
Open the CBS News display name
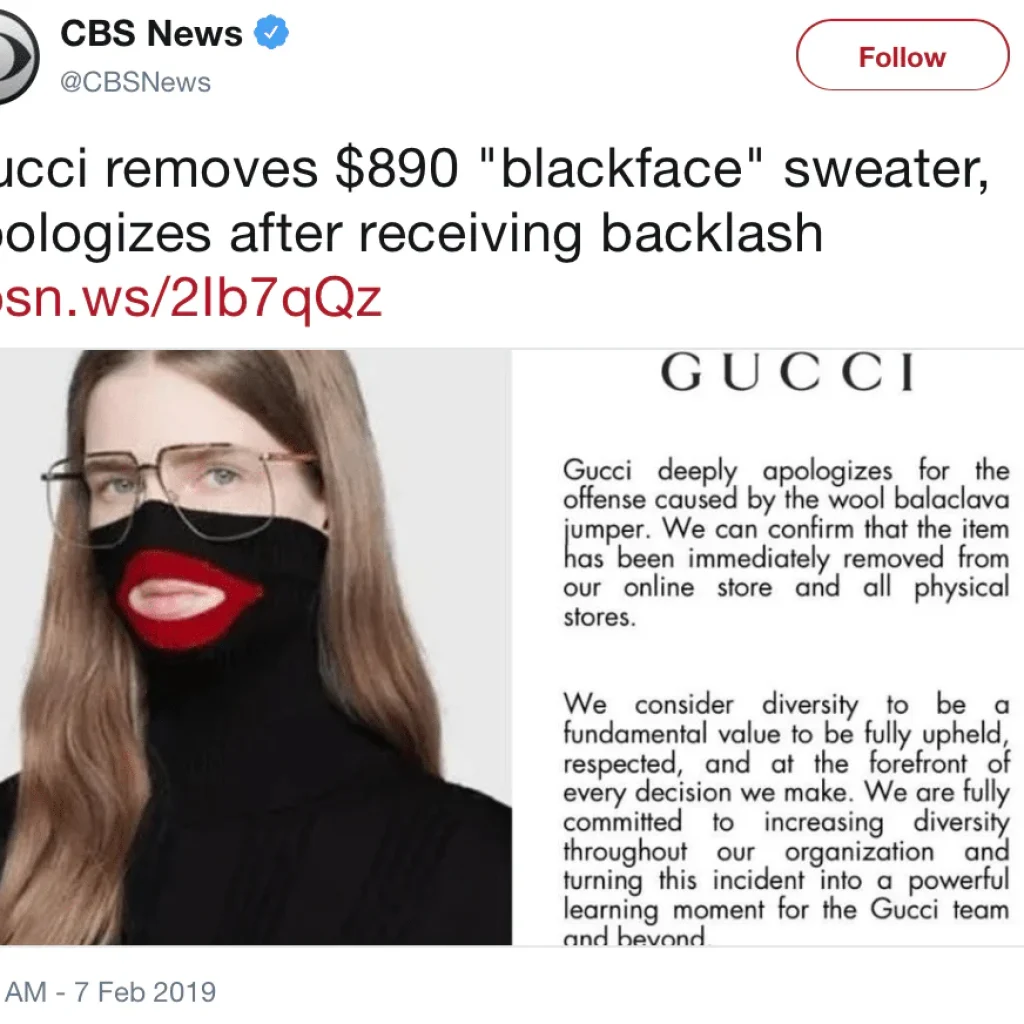point(151,33)
